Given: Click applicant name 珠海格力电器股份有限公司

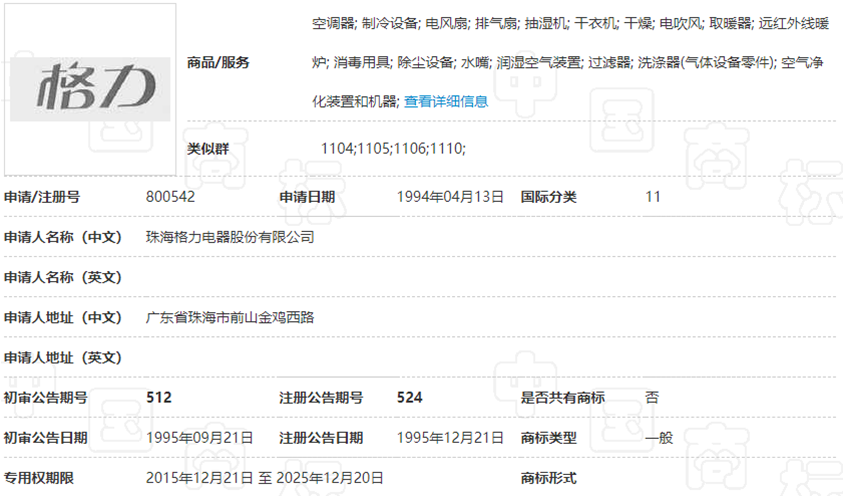Looking at the screenshot, I should click(x=230, y=237).
